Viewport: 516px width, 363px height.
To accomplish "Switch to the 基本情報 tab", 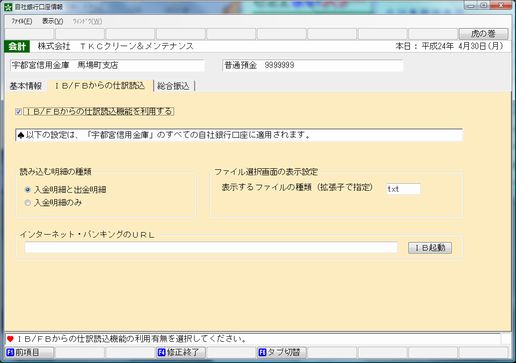I will click(26, 86).
